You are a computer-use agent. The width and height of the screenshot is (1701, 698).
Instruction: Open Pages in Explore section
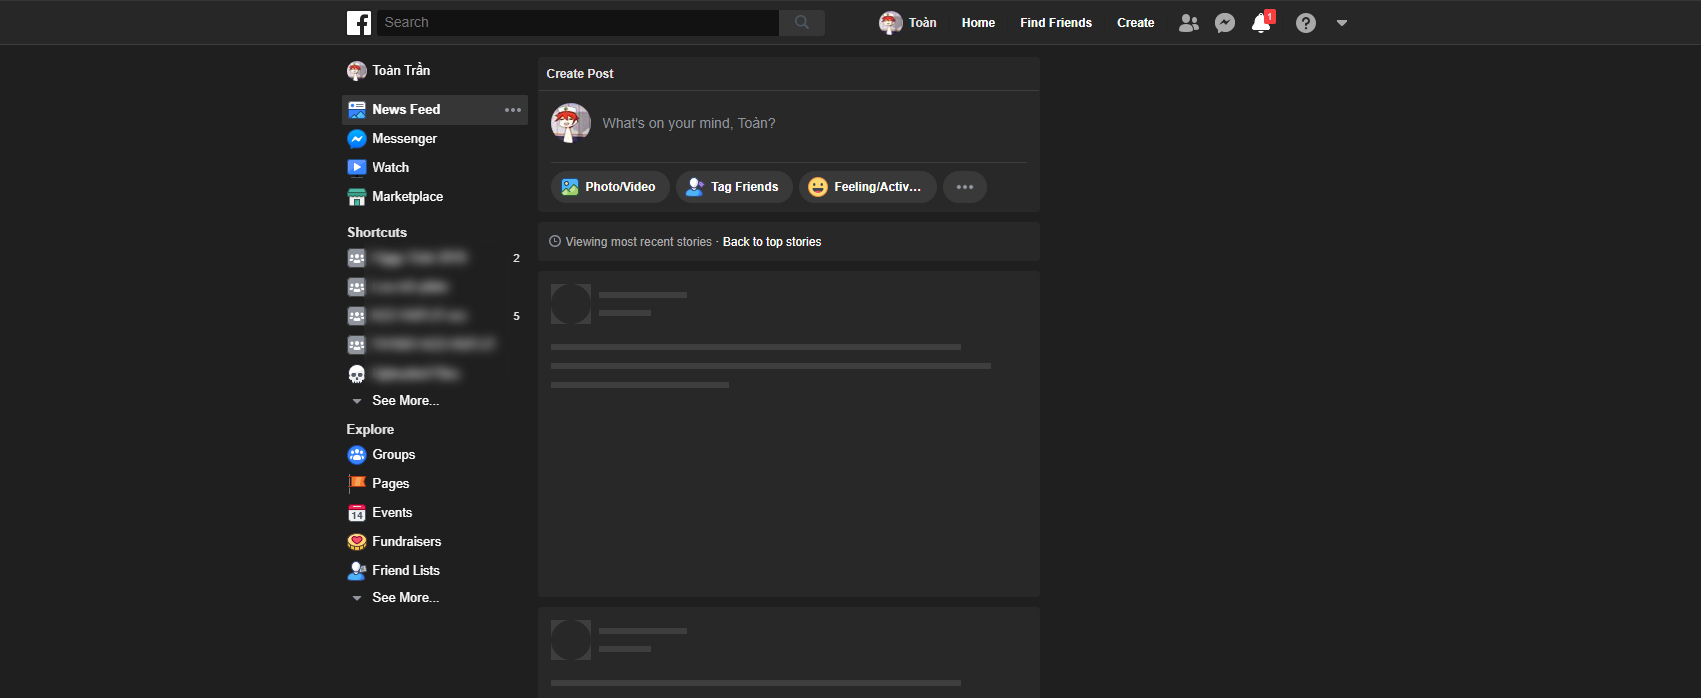click(x=390, y=484)
